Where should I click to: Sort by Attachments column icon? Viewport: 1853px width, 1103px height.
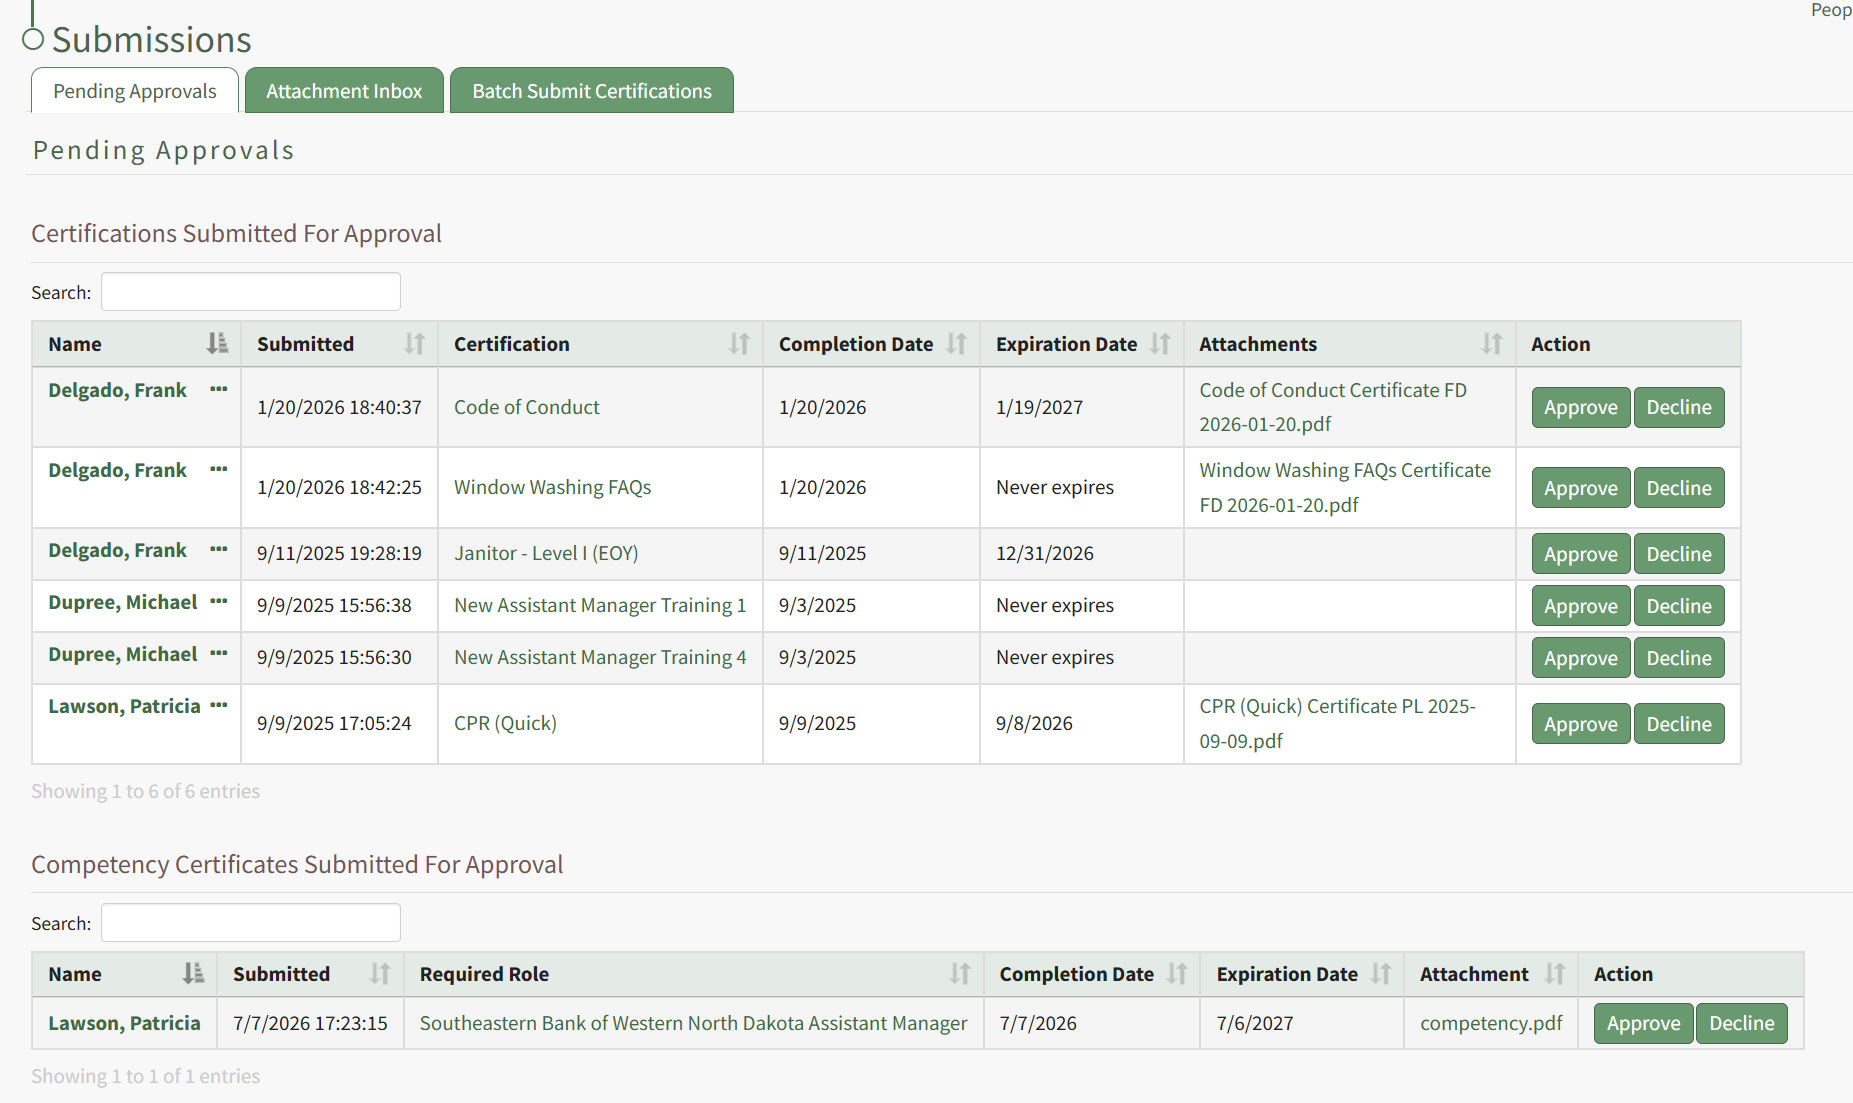[1492, 344]
